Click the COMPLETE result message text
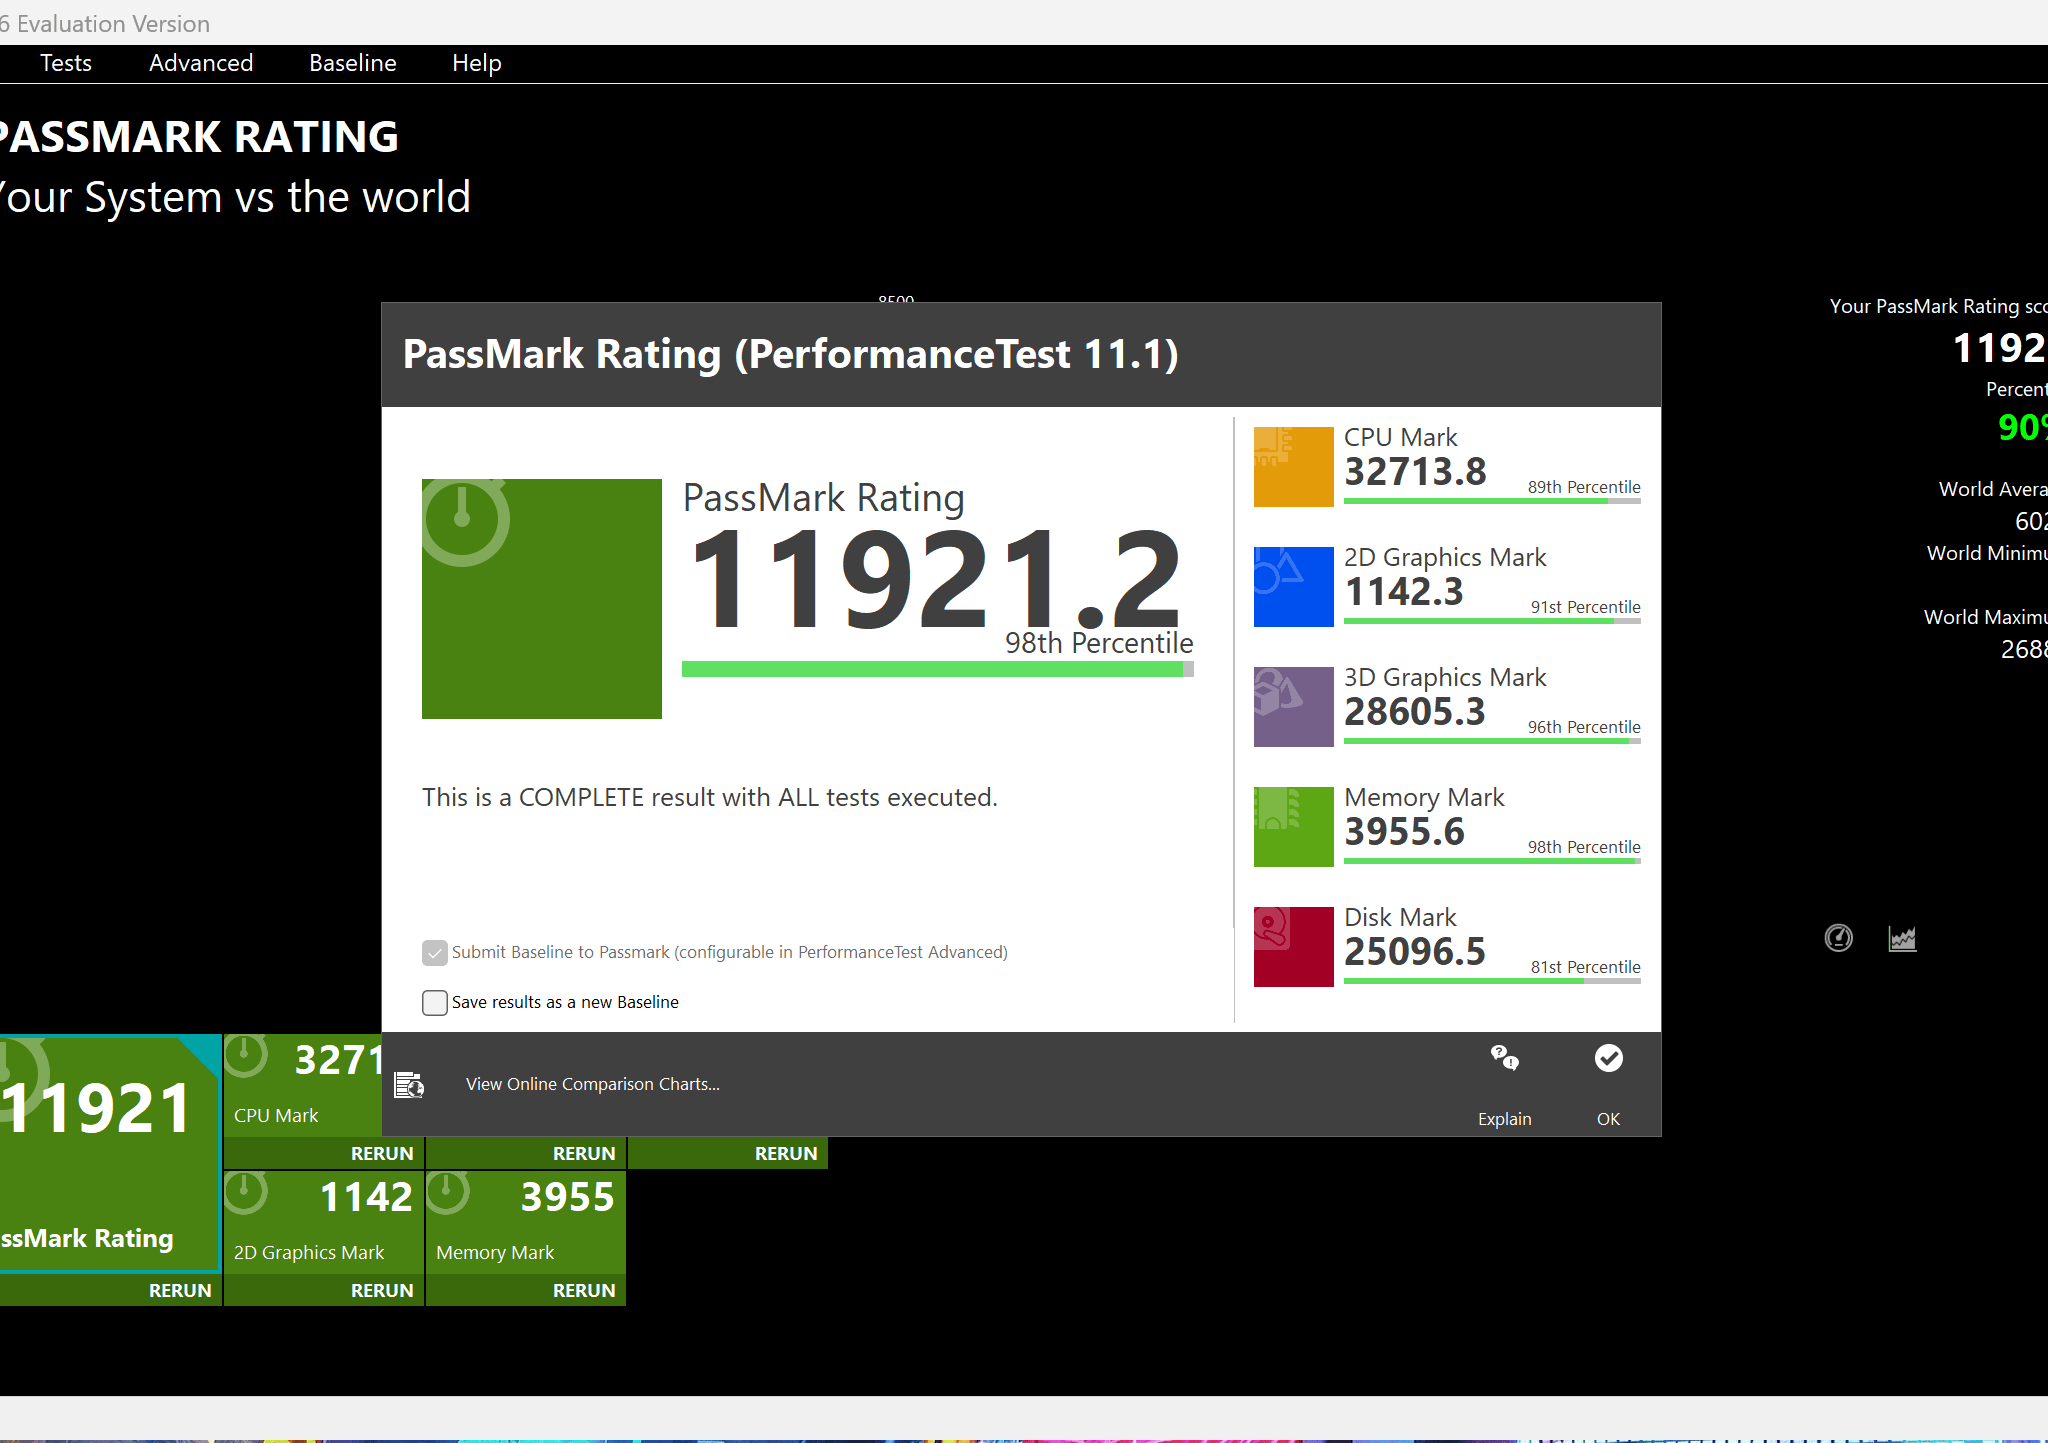 tap(710, 797)
